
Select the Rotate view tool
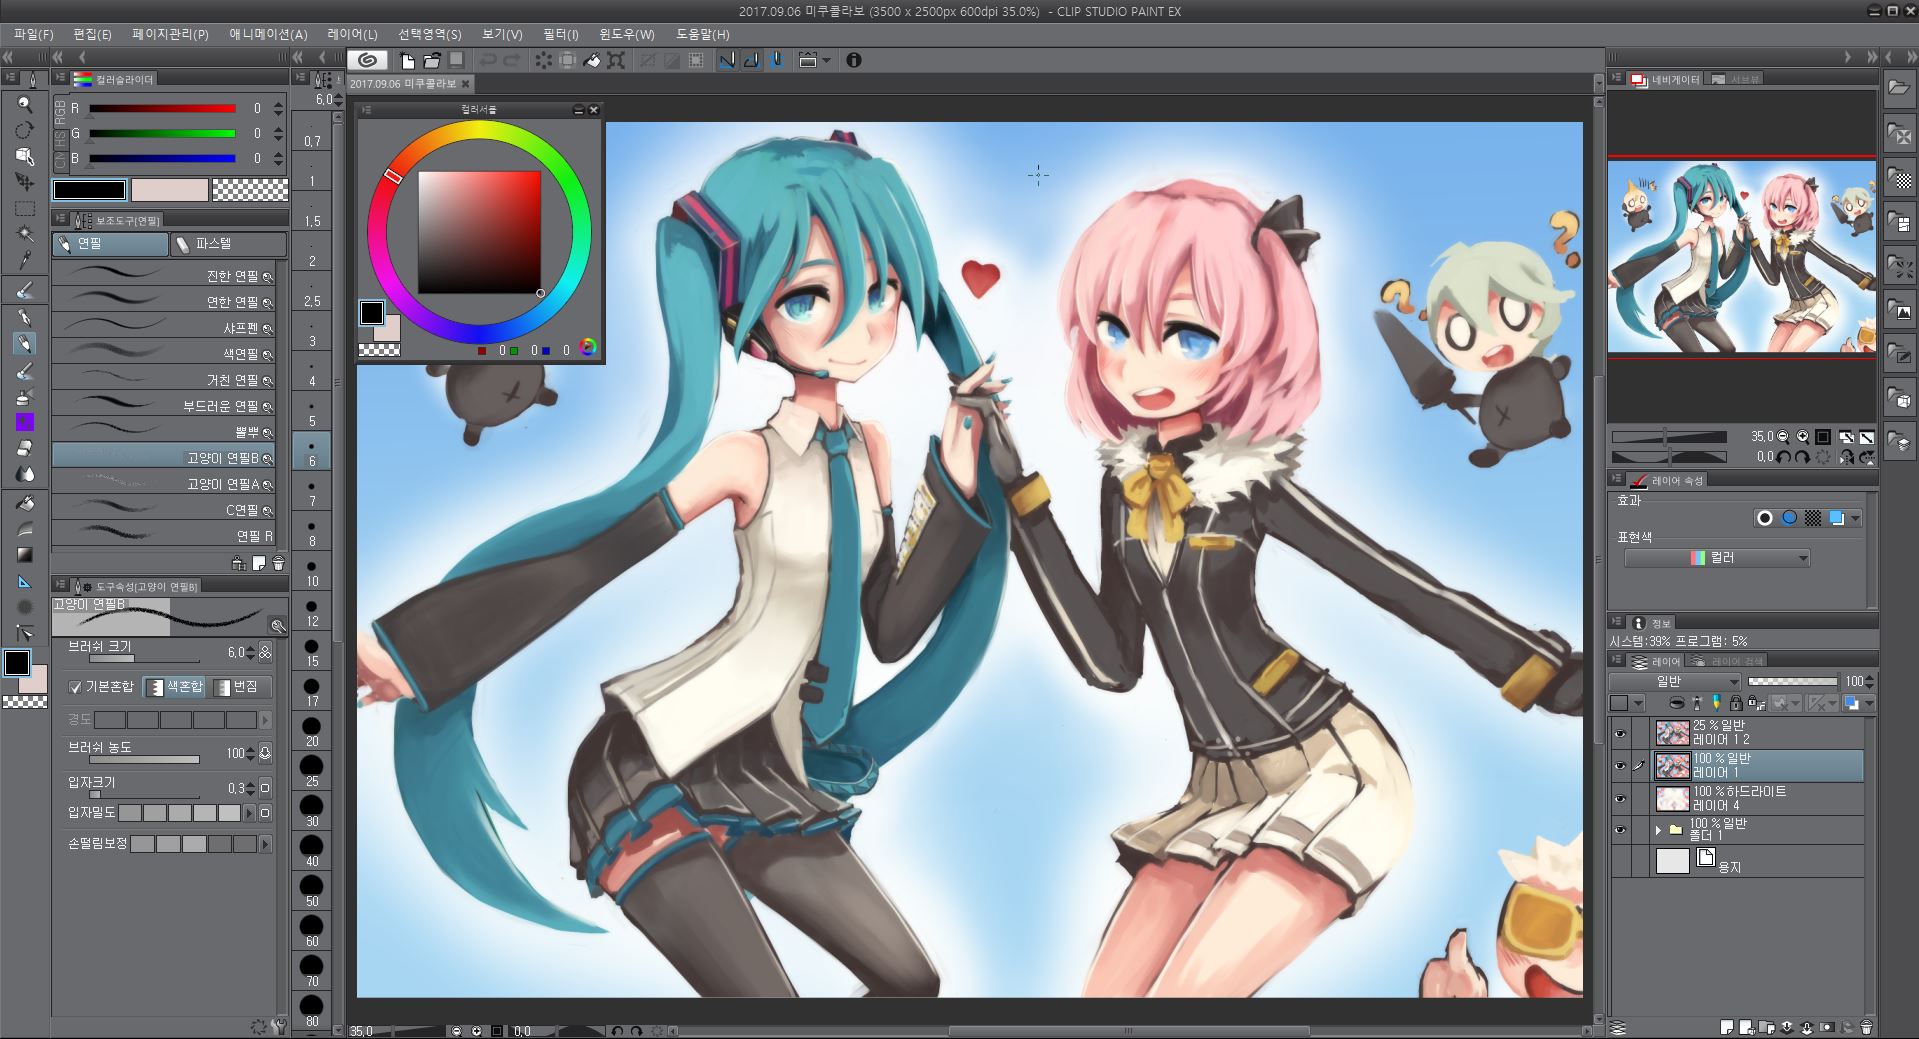click(x=25, y=130)
